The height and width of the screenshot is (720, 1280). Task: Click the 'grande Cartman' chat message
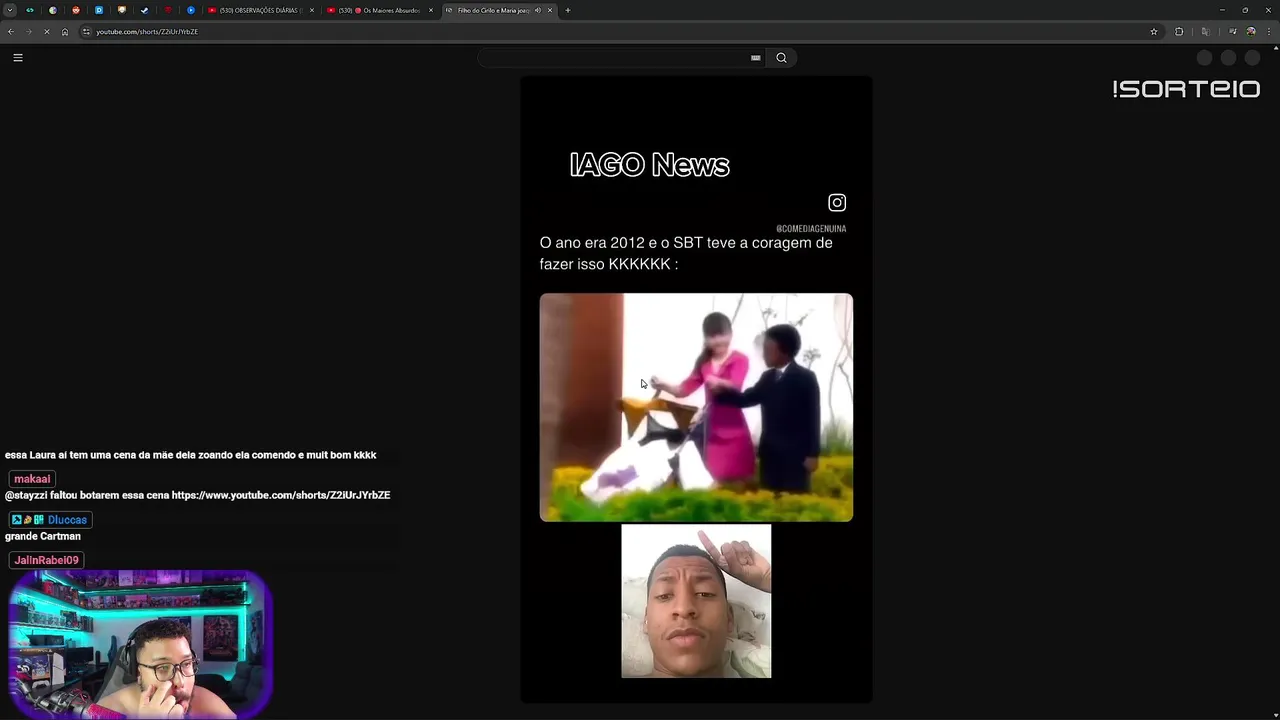point(43,536)
